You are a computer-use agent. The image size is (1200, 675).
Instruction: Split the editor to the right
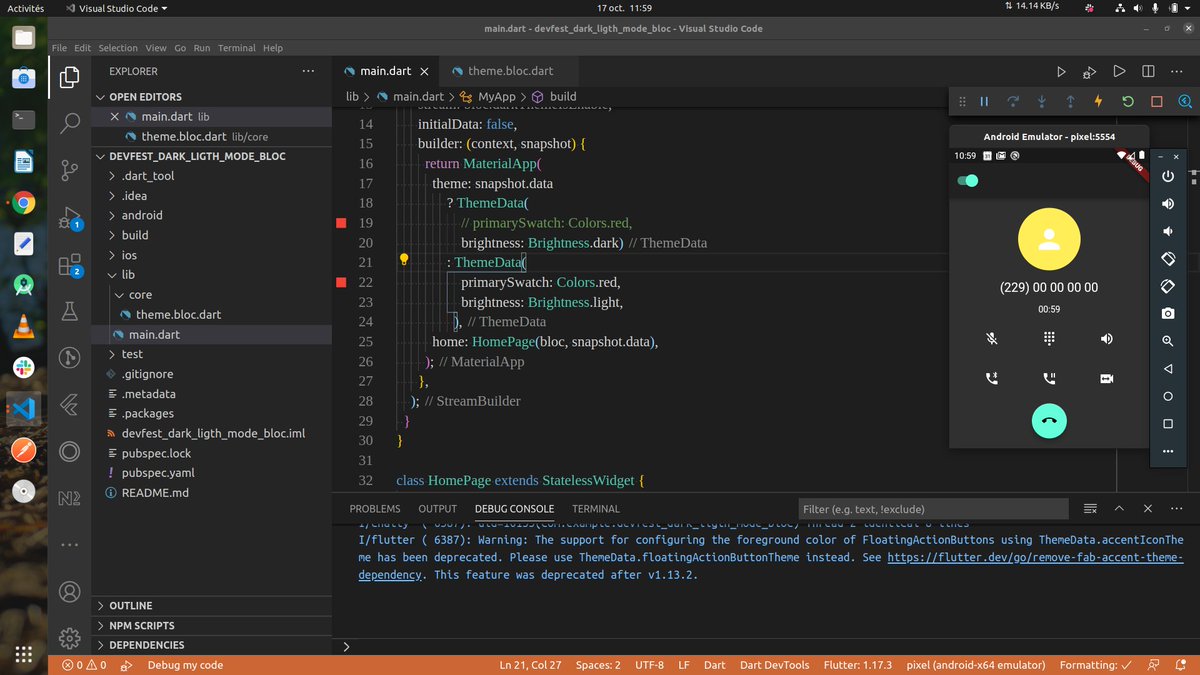[x=1149, y=72]
